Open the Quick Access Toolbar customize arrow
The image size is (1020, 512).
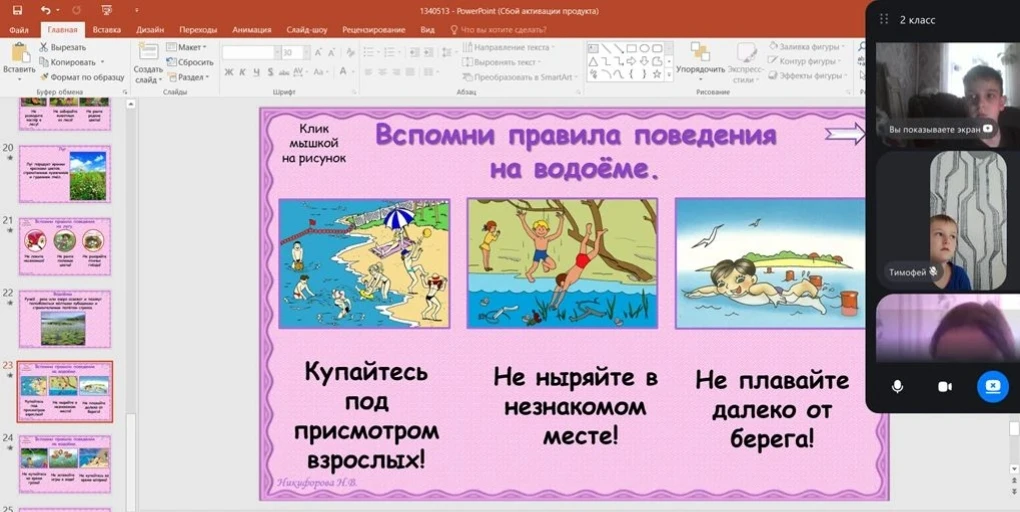(137, 10)
